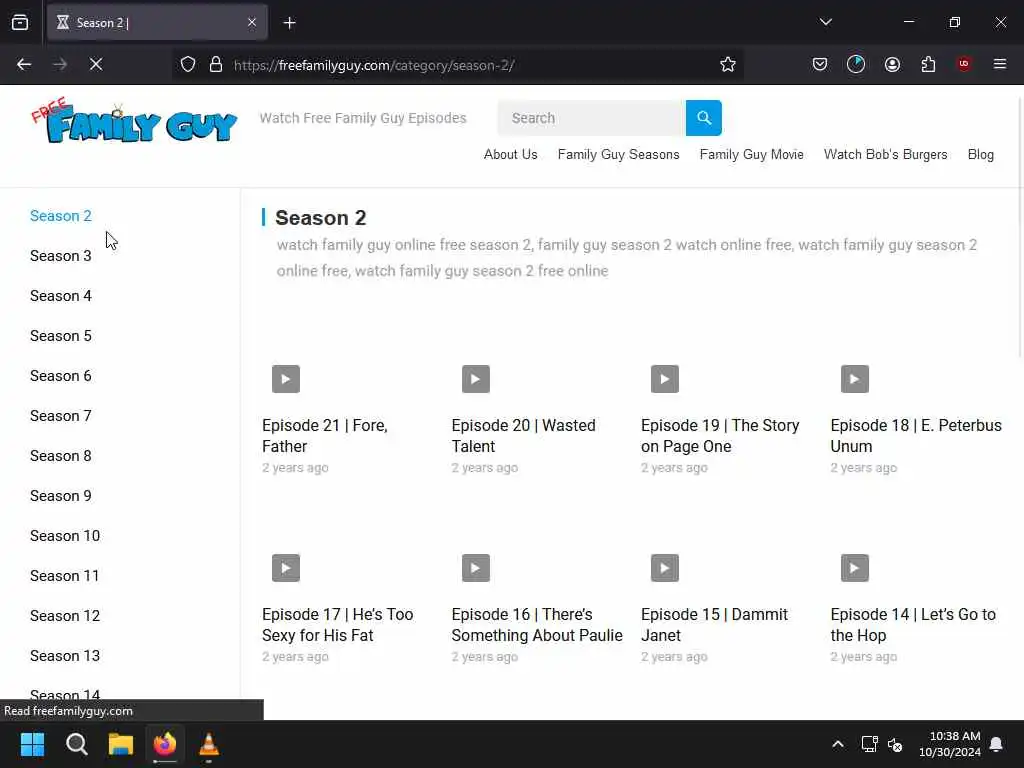Open the Firefox account profile icon

[892, 64]
